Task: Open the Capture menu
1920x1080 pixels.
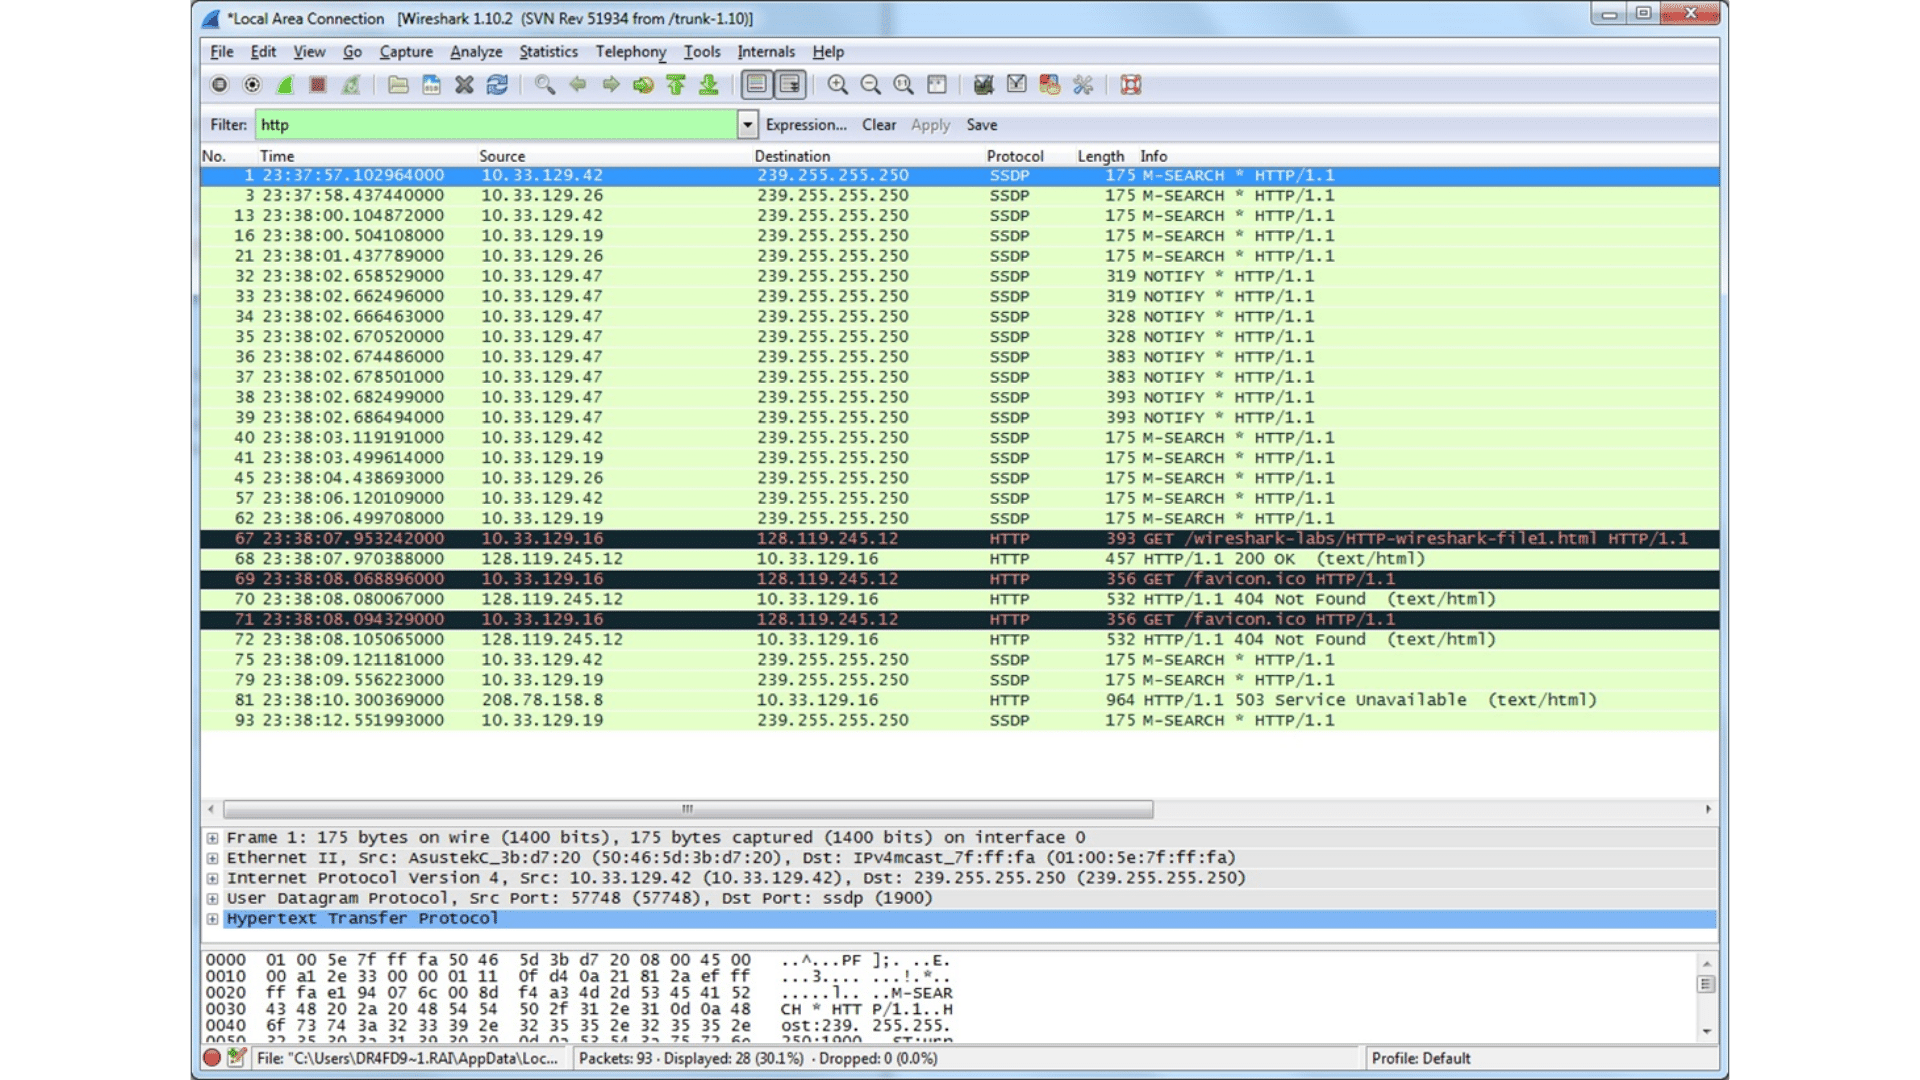Action: [406, 52]
